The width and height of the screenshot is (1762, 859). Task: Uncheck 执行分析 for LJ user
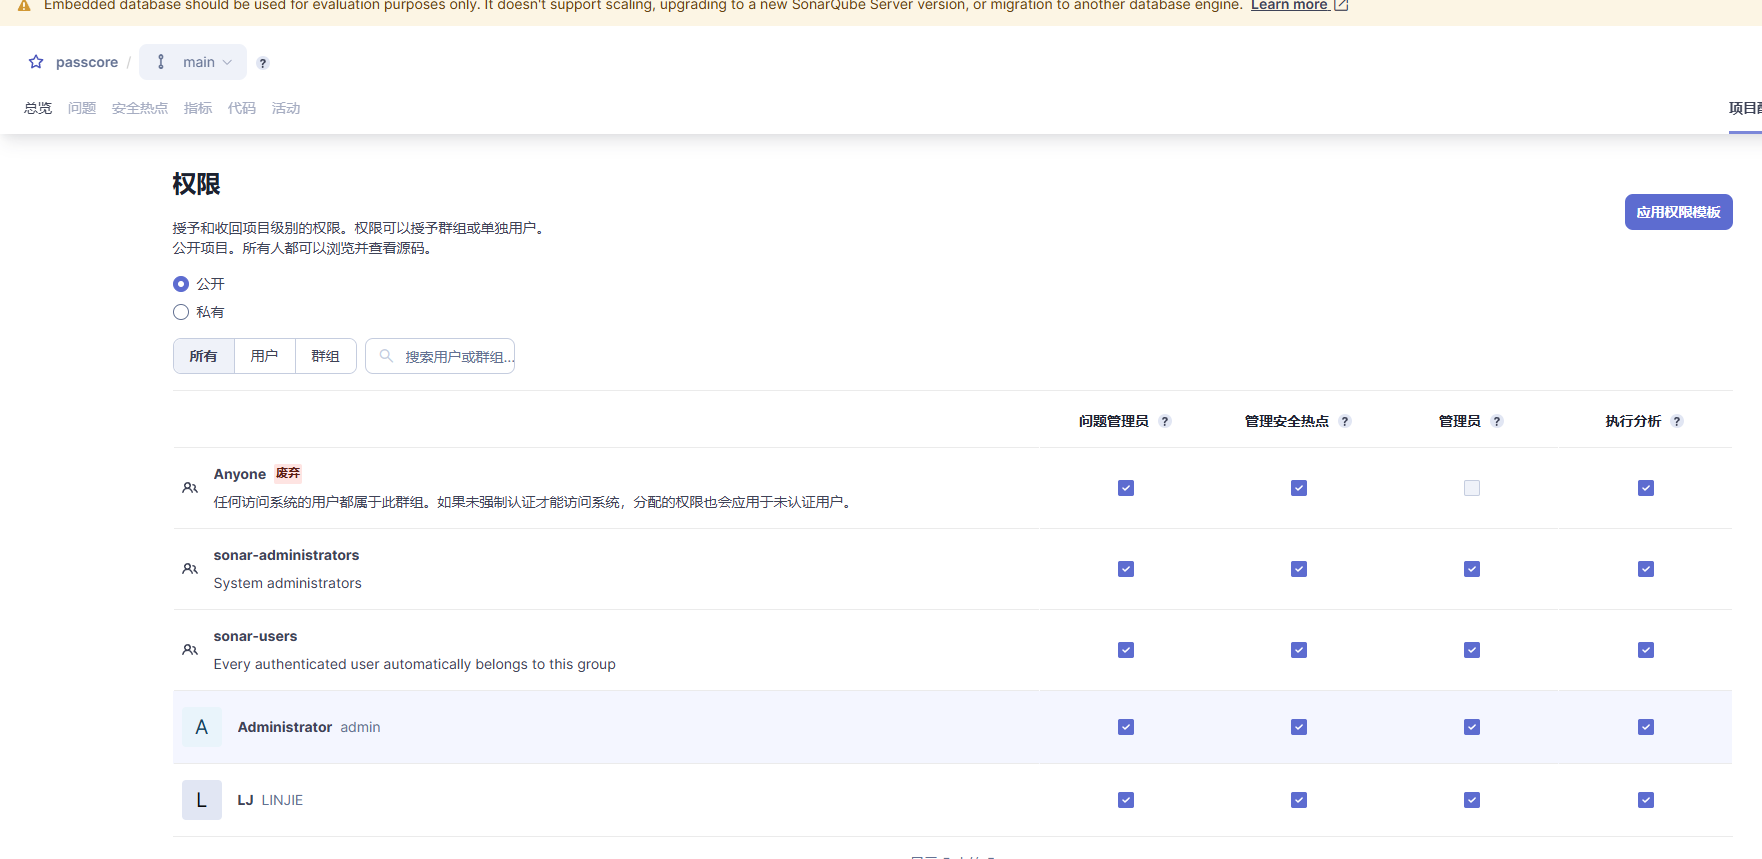tap(1646, 800)
